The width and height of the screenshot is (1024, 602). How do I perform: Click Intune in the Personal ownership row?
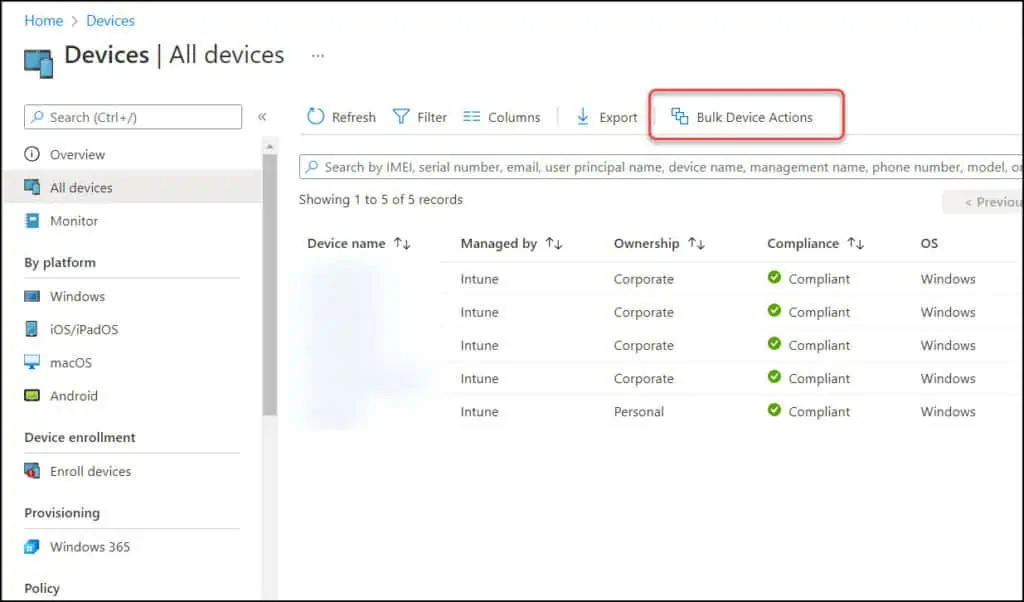pos(479,411)
